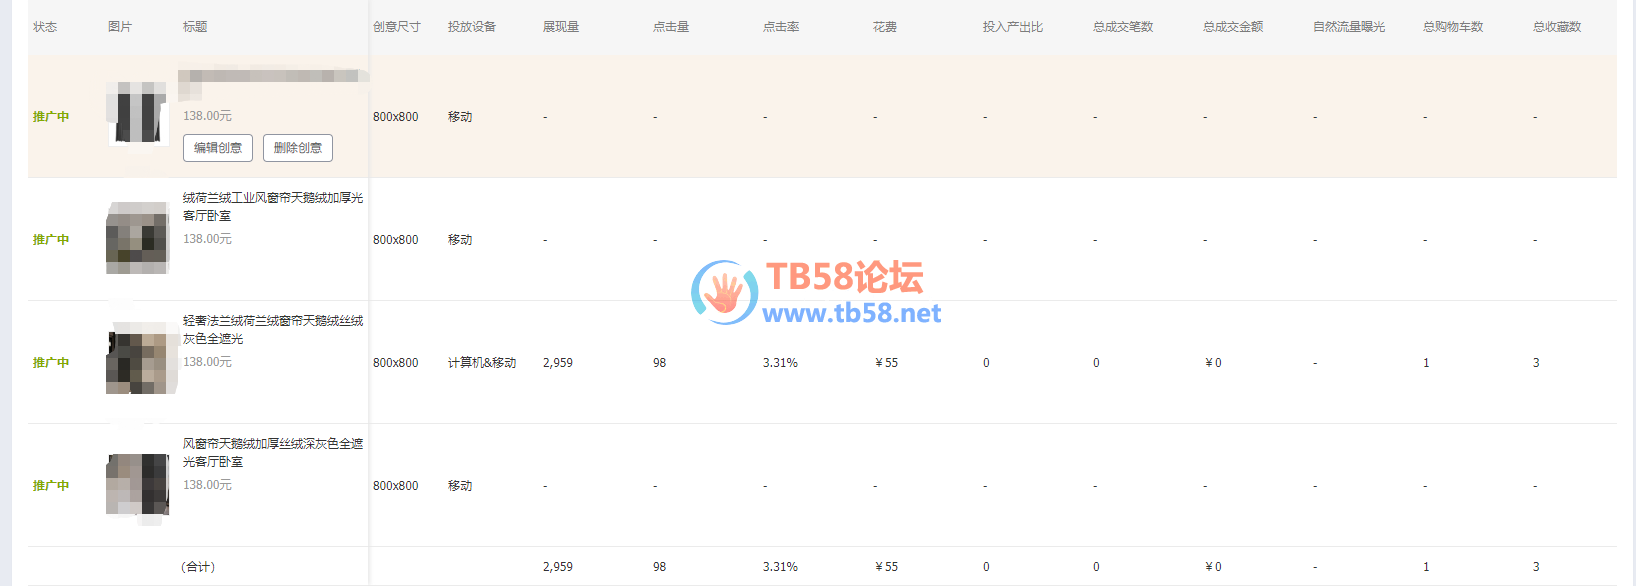Click 移动 device in the highlighted first row
1636x586 pixels.
(460, 117)
